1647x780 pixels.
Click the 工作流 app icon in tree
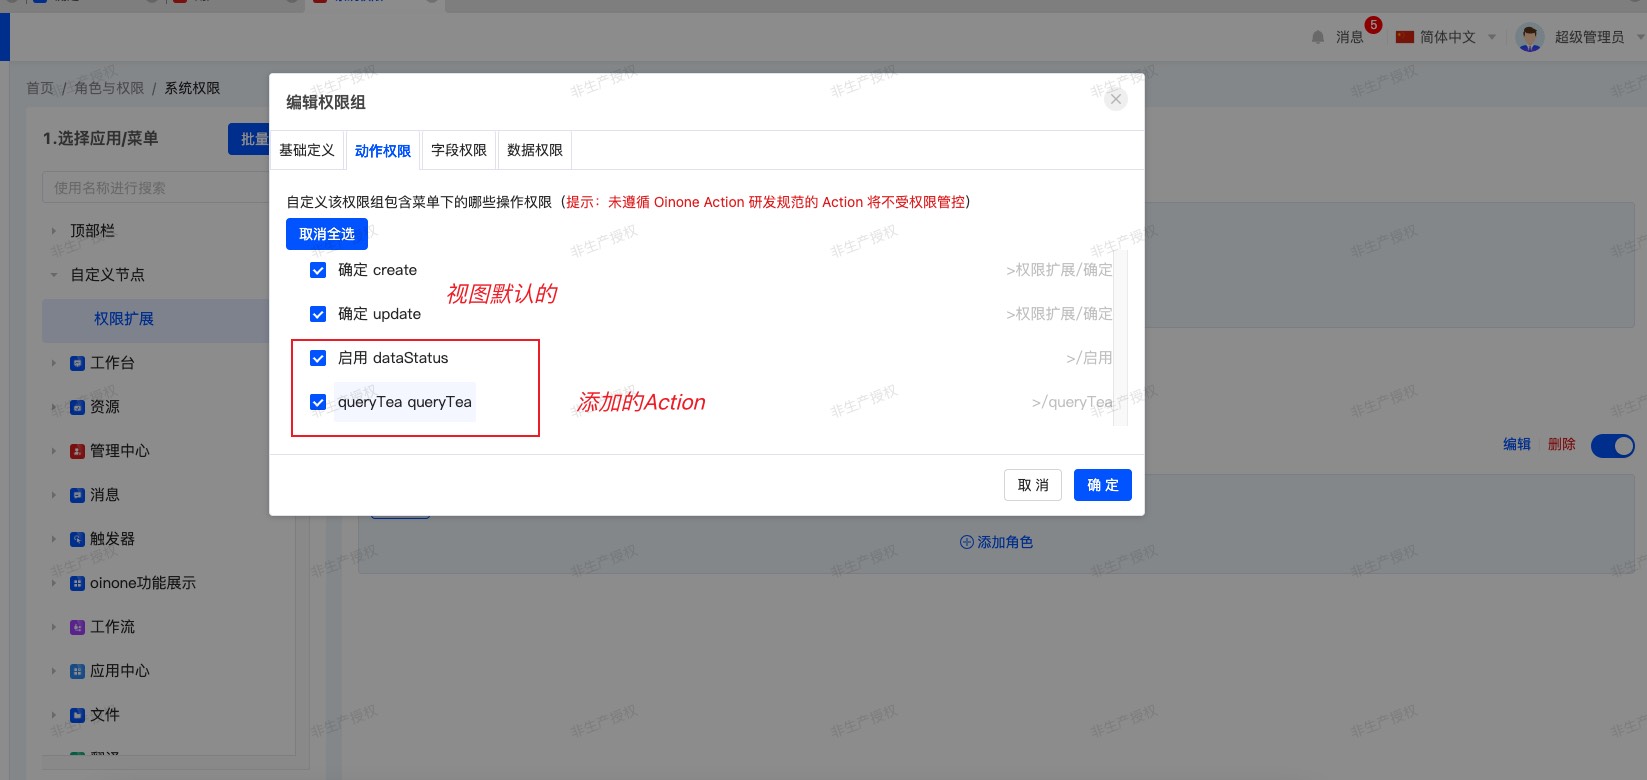tap(77, 627)
